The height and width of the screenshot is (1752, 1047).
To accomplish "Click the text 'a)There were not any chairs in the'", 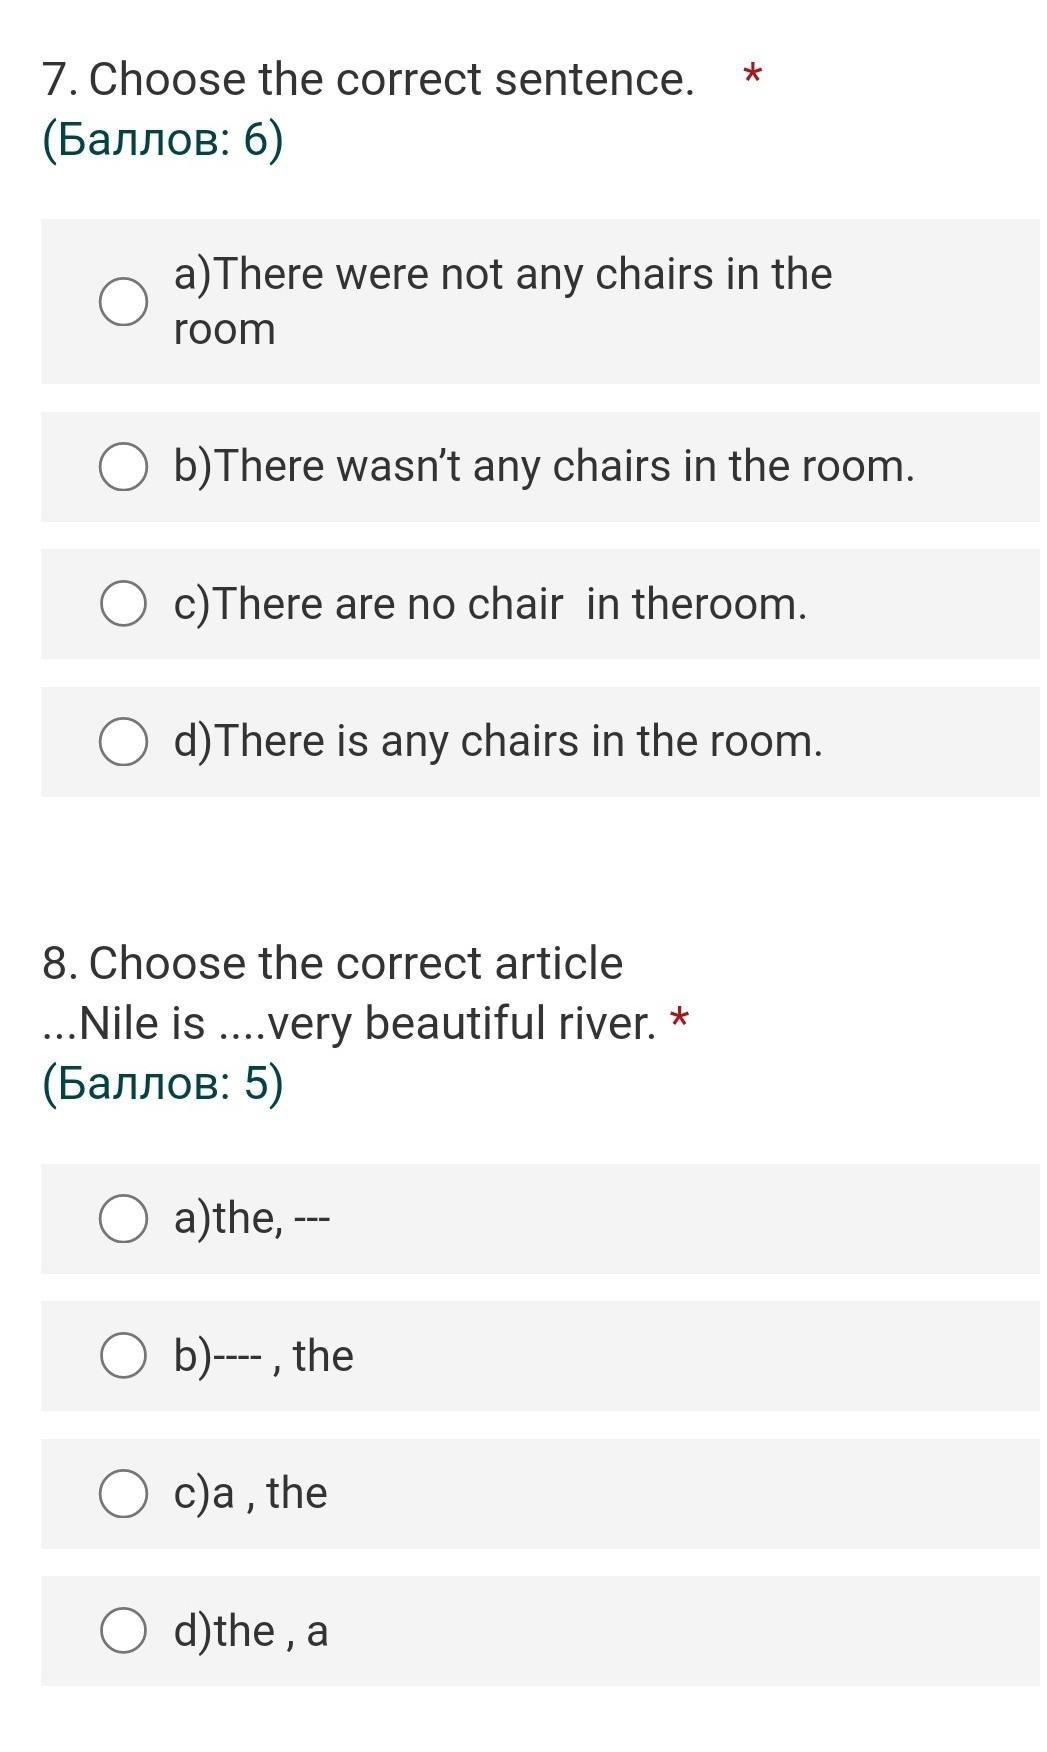I will pos(503,274).
